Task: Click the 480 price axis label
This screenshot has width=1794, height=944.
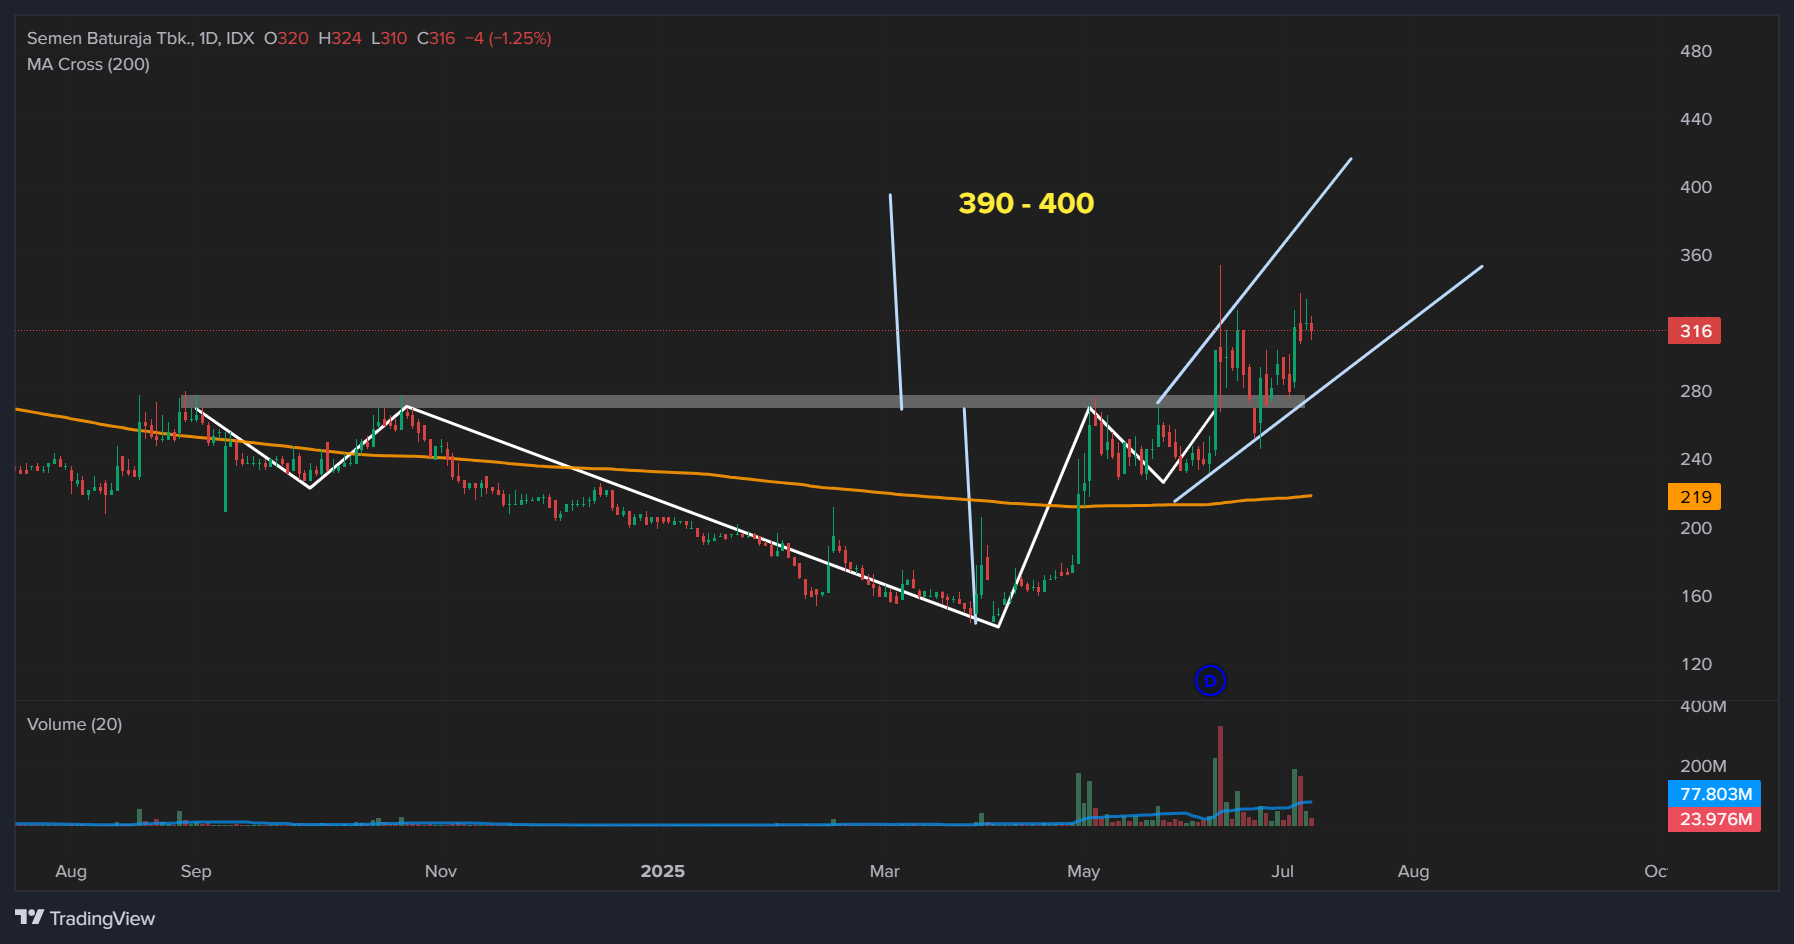Action: tap(1695, 51)
